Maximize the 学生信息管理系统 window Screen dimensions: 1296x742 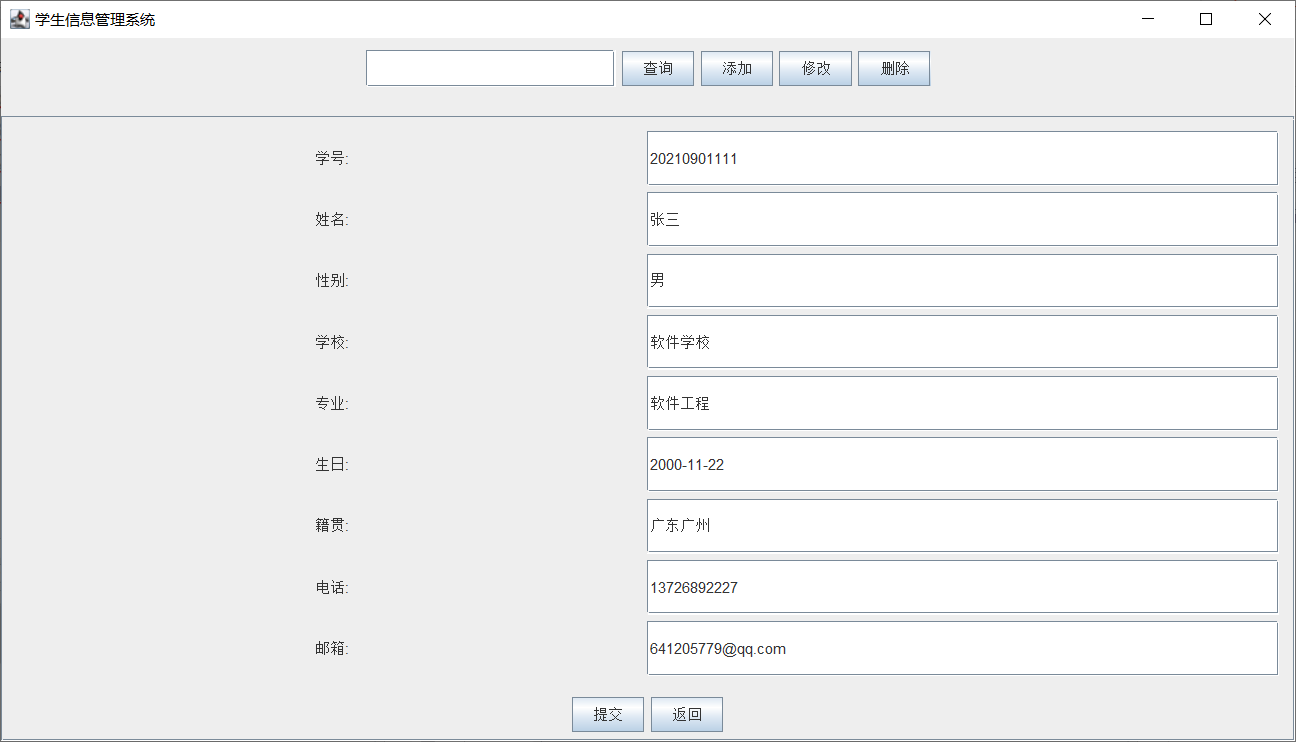click(x=1206, y=19)
